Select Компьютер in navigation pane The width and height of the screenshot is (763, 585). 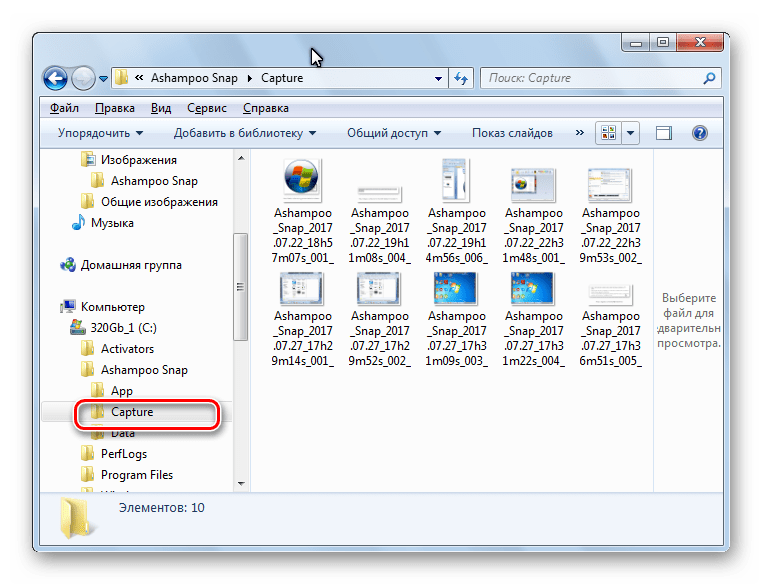[x=113, y=307]
